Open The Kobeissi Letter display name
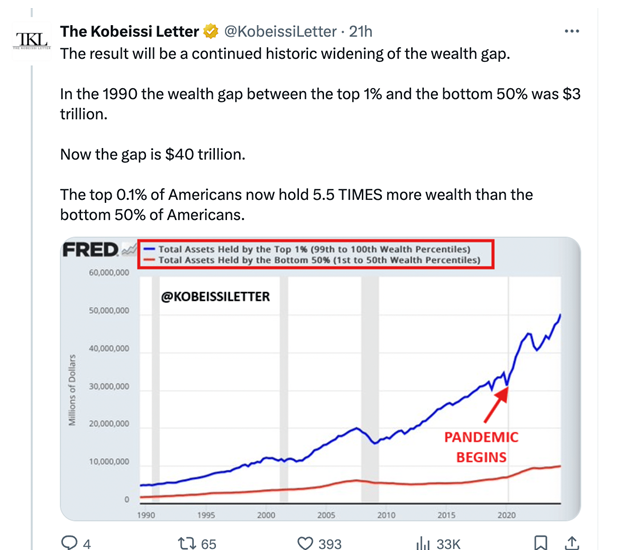This screenshot has width=636, height=560. (x=130, y=31)
